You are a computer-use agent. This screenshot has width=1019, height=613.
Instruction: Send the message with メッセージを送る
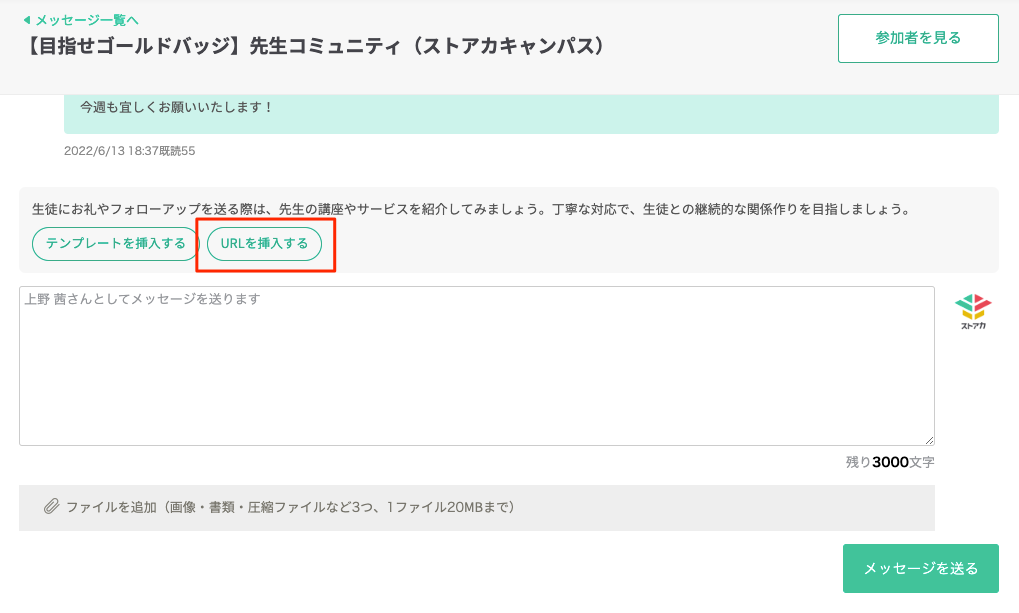[x=923, y=568]
